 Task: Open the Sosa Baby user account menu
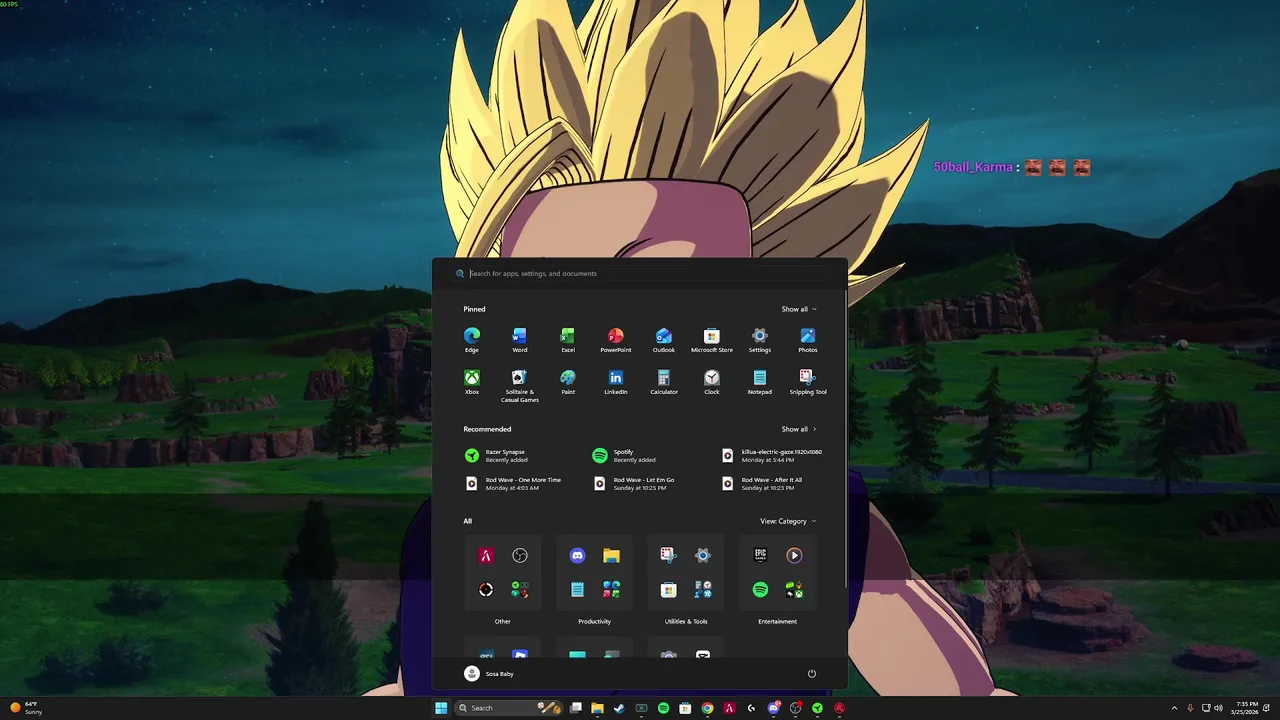(489, 674)
